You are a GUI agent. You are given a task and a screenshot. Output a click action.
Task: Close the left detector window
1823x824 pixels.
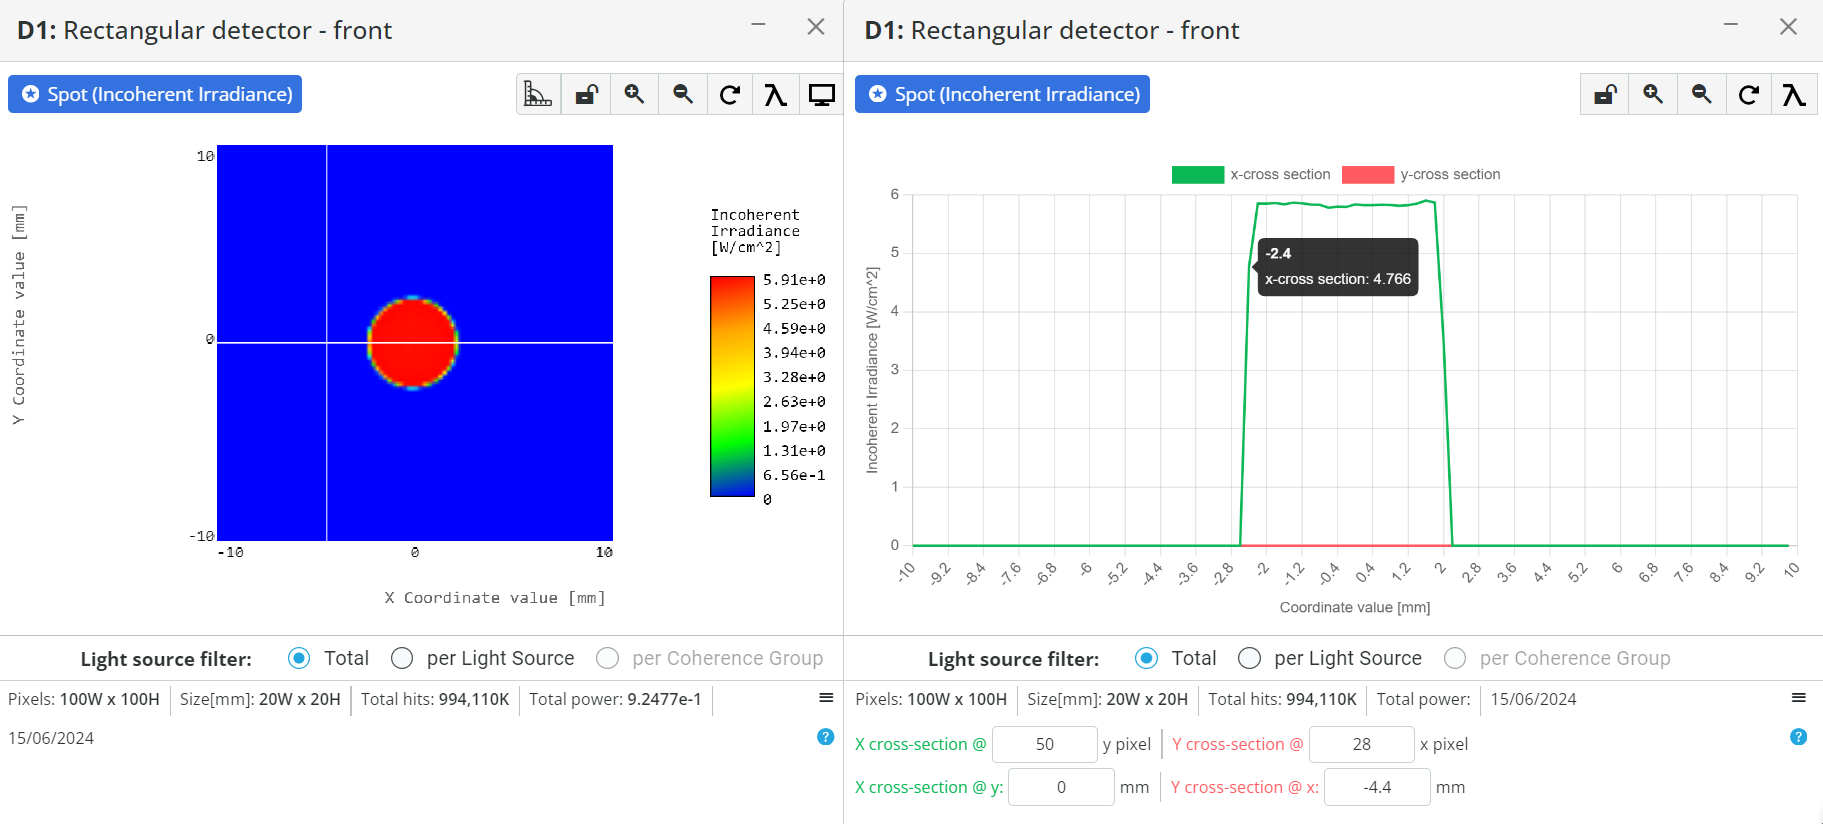coord(816,27)
